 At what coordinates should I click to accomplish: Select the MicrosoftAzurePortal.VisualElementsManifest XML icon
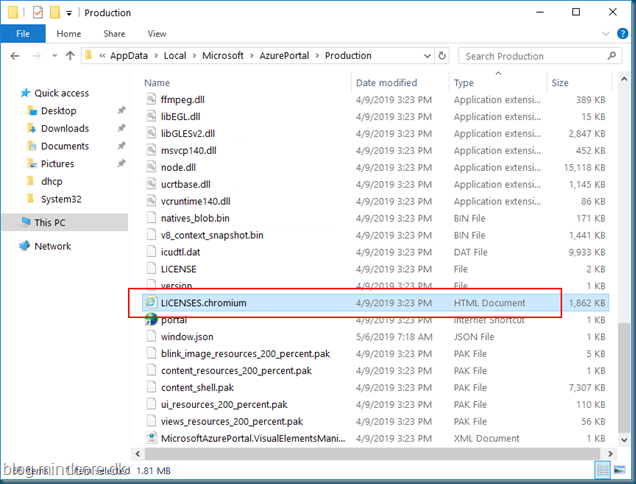click(x=151, y=438)
